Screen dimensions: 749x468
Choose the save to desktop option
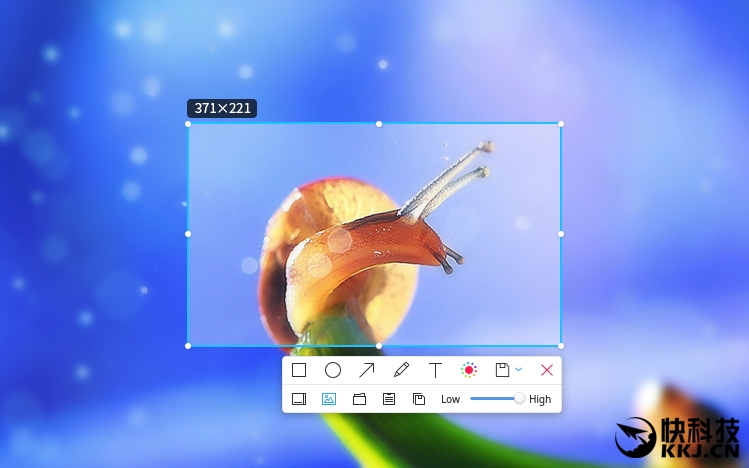tap(299, 399)
